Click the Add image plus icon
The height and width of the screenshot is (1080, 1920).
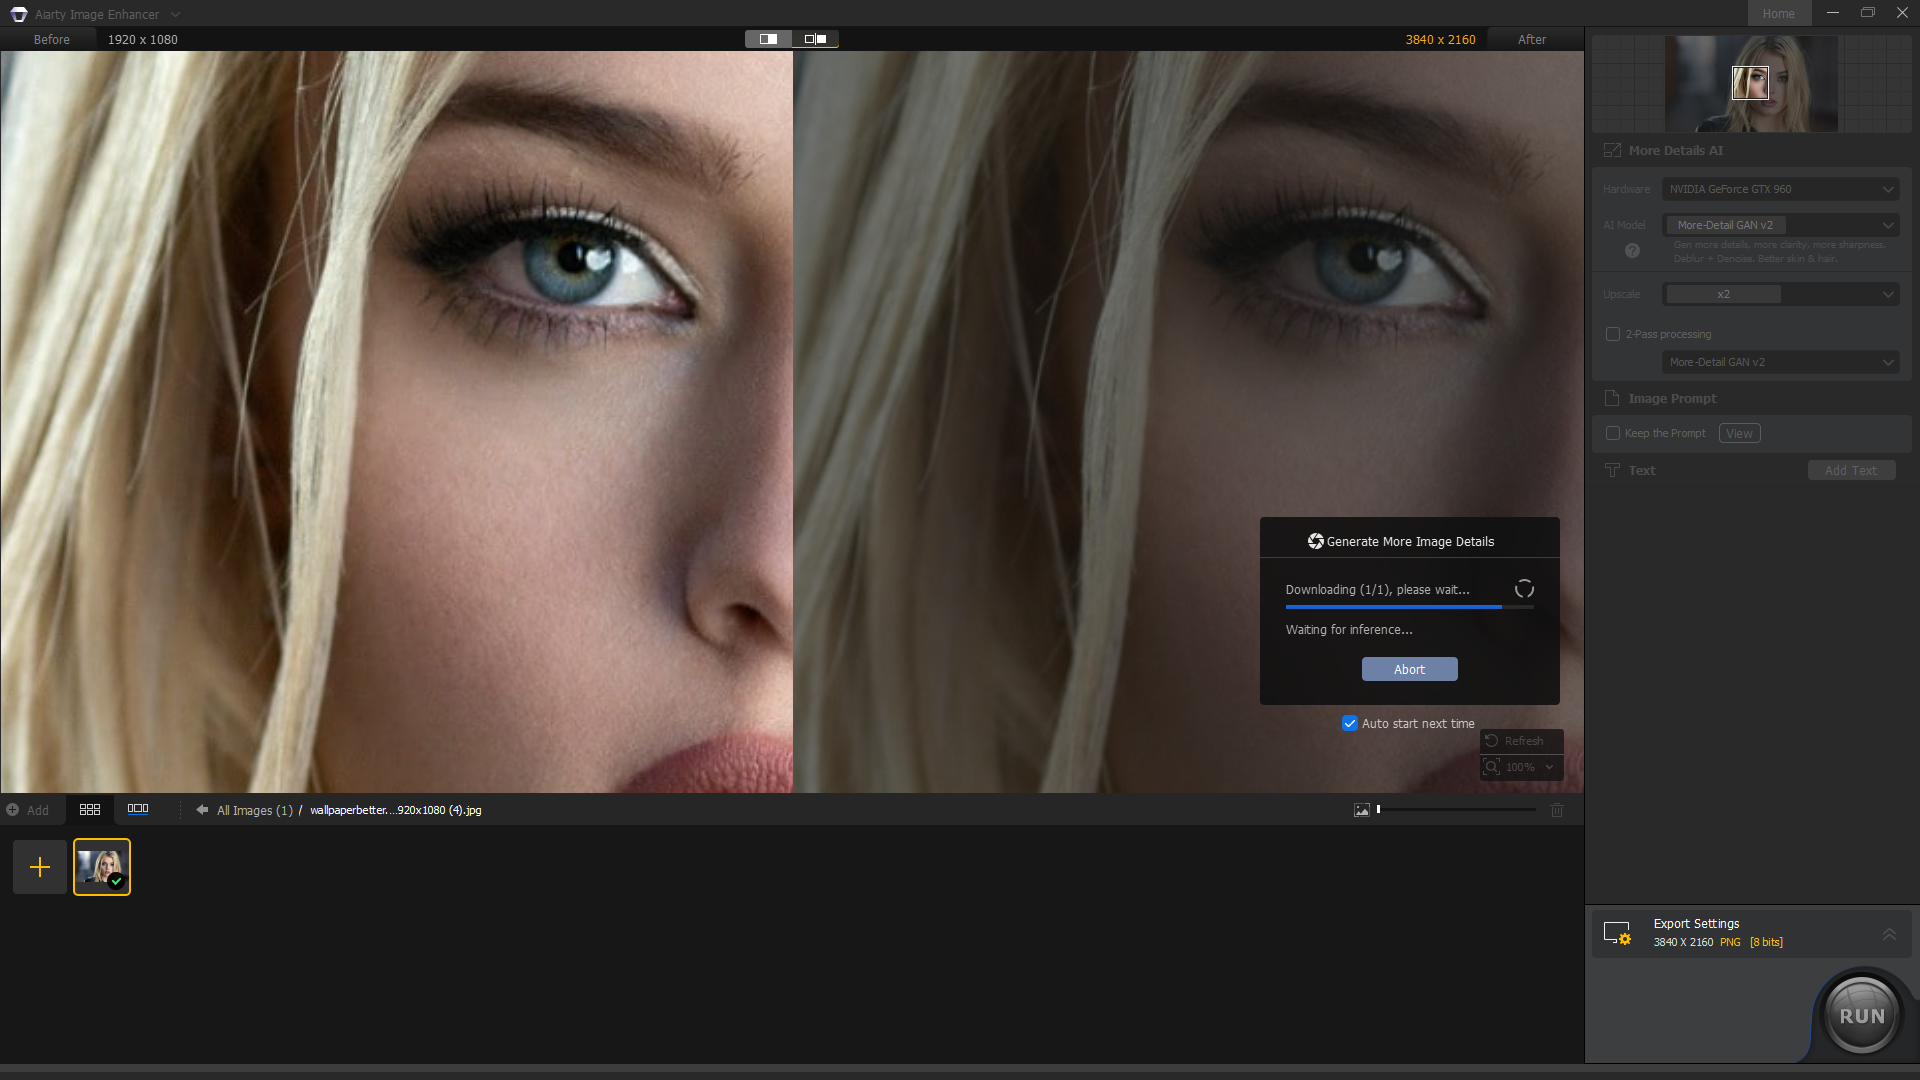tap(40, 866)
